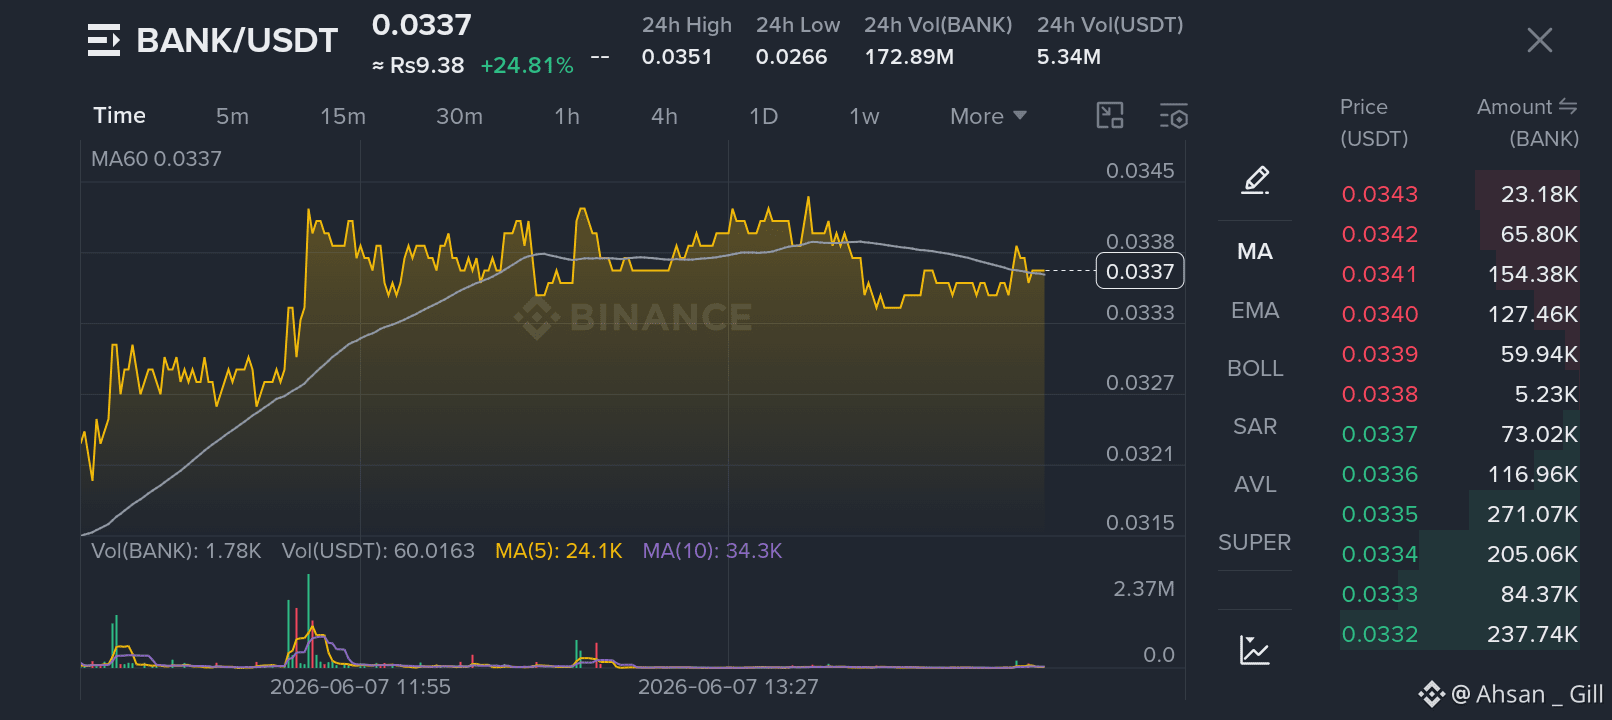
Task: Open the chart layout icon
Action: click(1110, 116)
